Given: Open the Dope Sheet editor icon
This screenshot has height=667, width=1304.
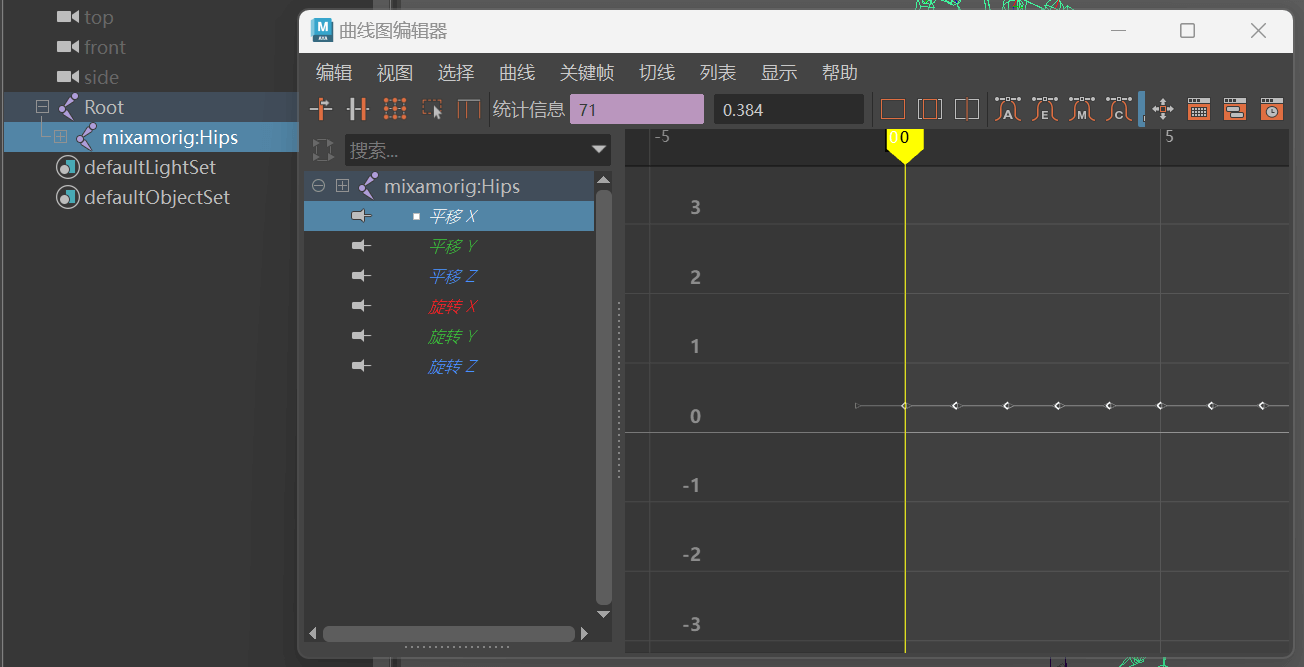Looking at the screenshot, I should [1199, 109].
